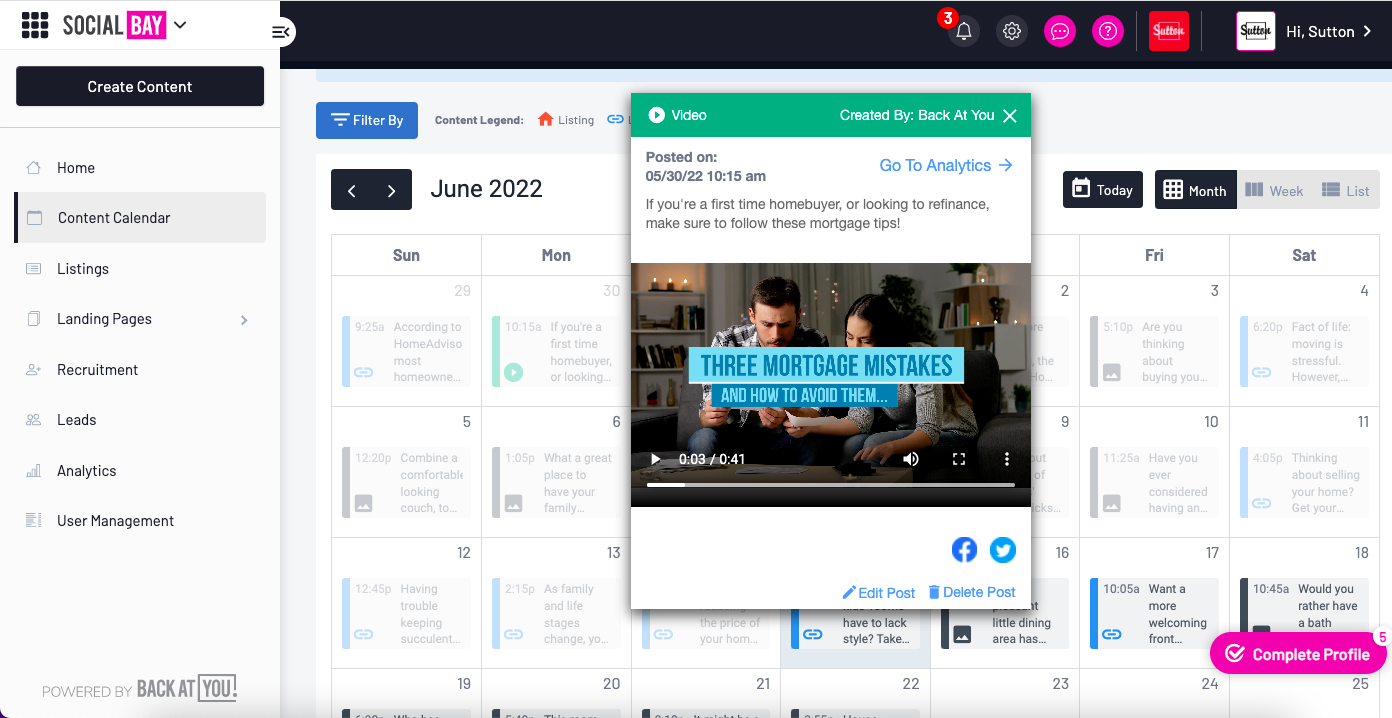Click the Video play icon in popup header
The image size is (1392, 718).
pos(657,115)
